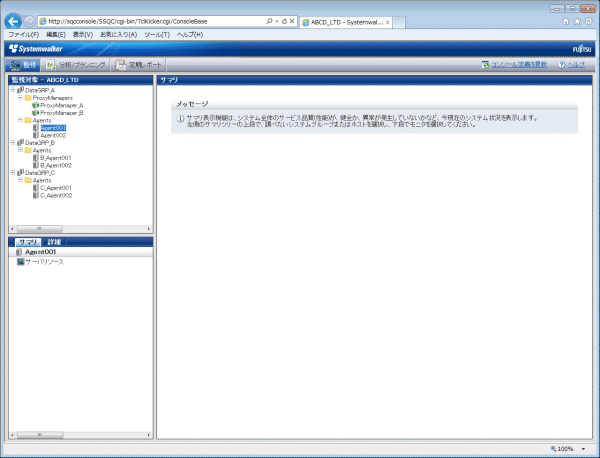Click C_Agent002 server icon

click(x=36, y=195)
